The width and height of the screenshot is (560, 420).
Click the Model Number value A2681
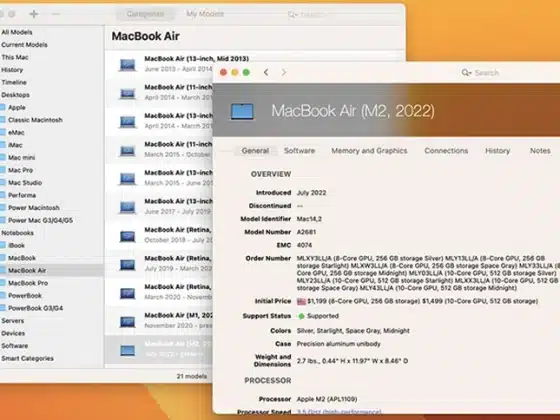pyautogui.click(x=306, y=232)
